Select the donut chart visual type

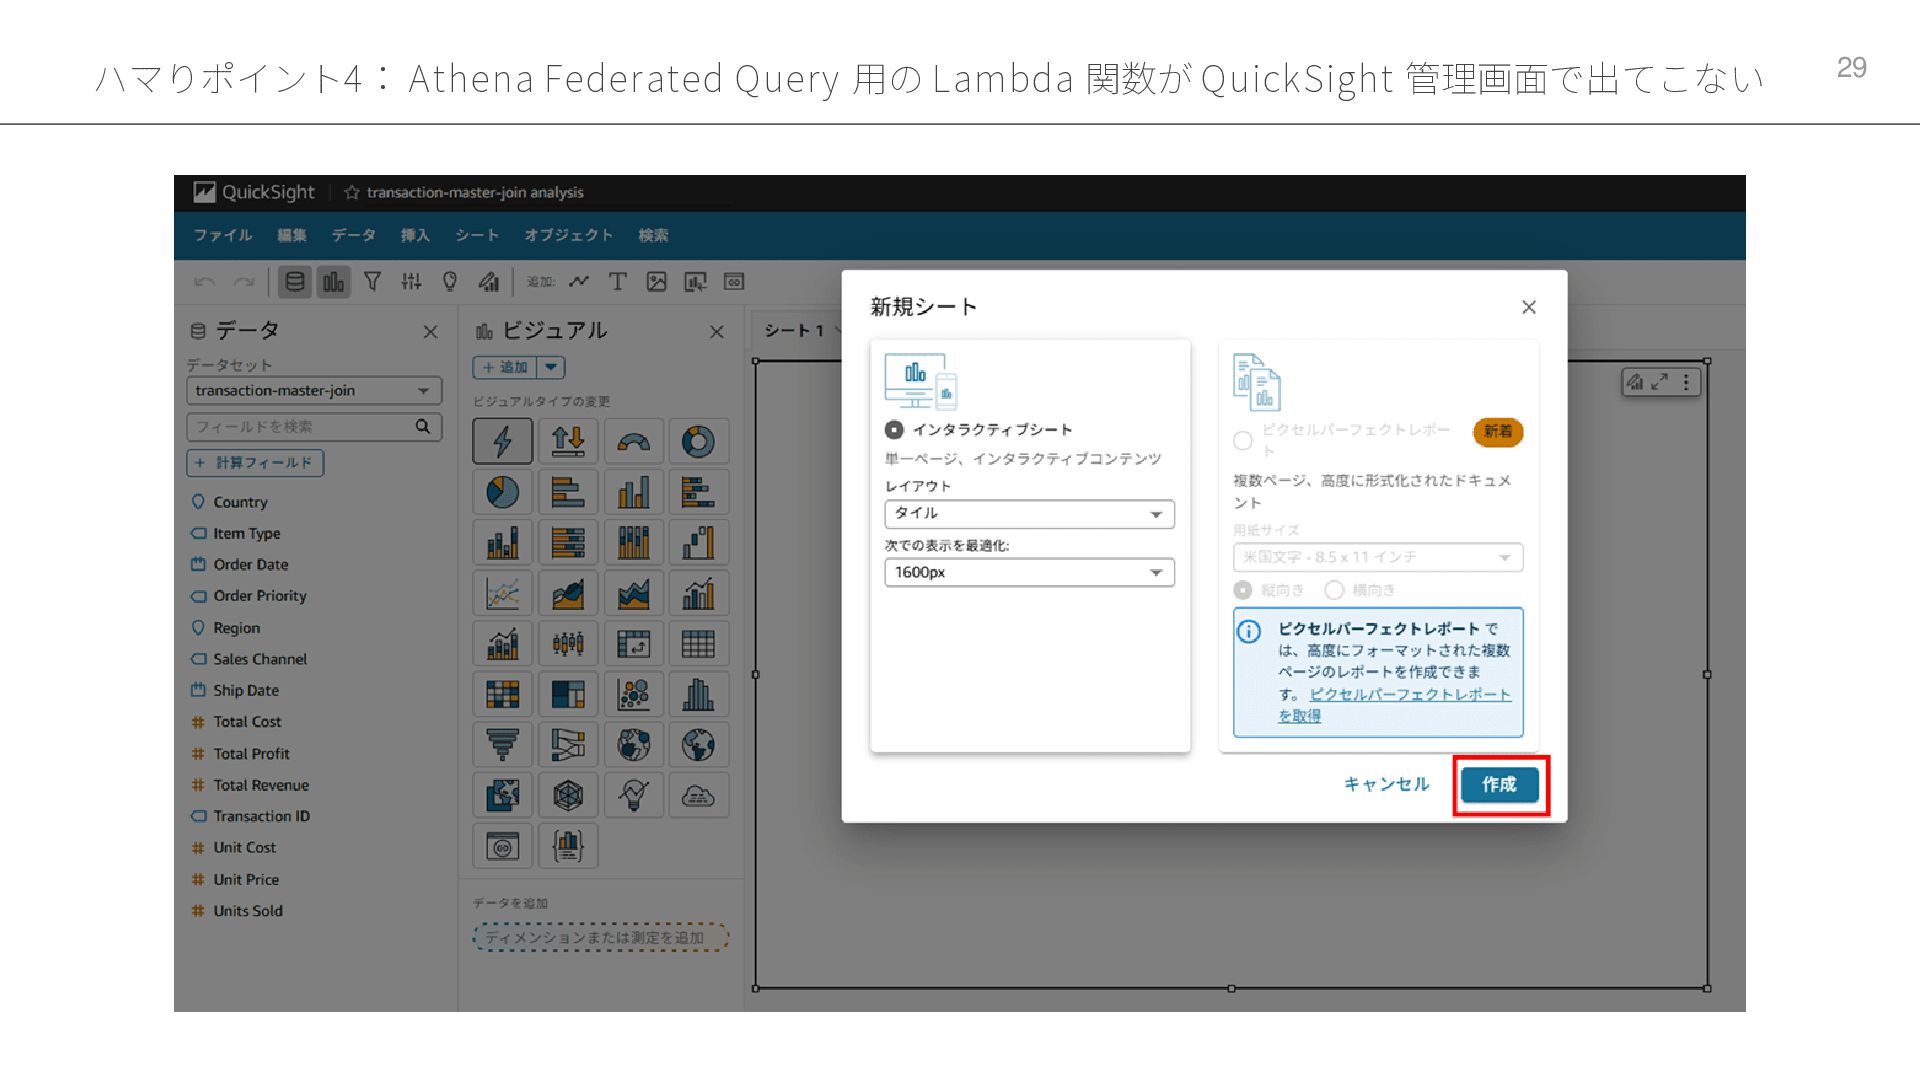698,441
